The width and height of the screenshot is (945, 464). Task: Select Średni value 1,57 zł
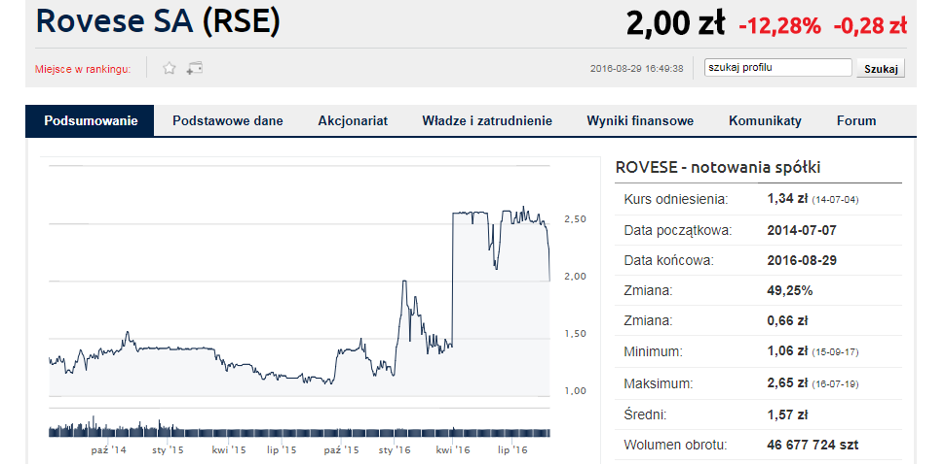click(787, 415)
